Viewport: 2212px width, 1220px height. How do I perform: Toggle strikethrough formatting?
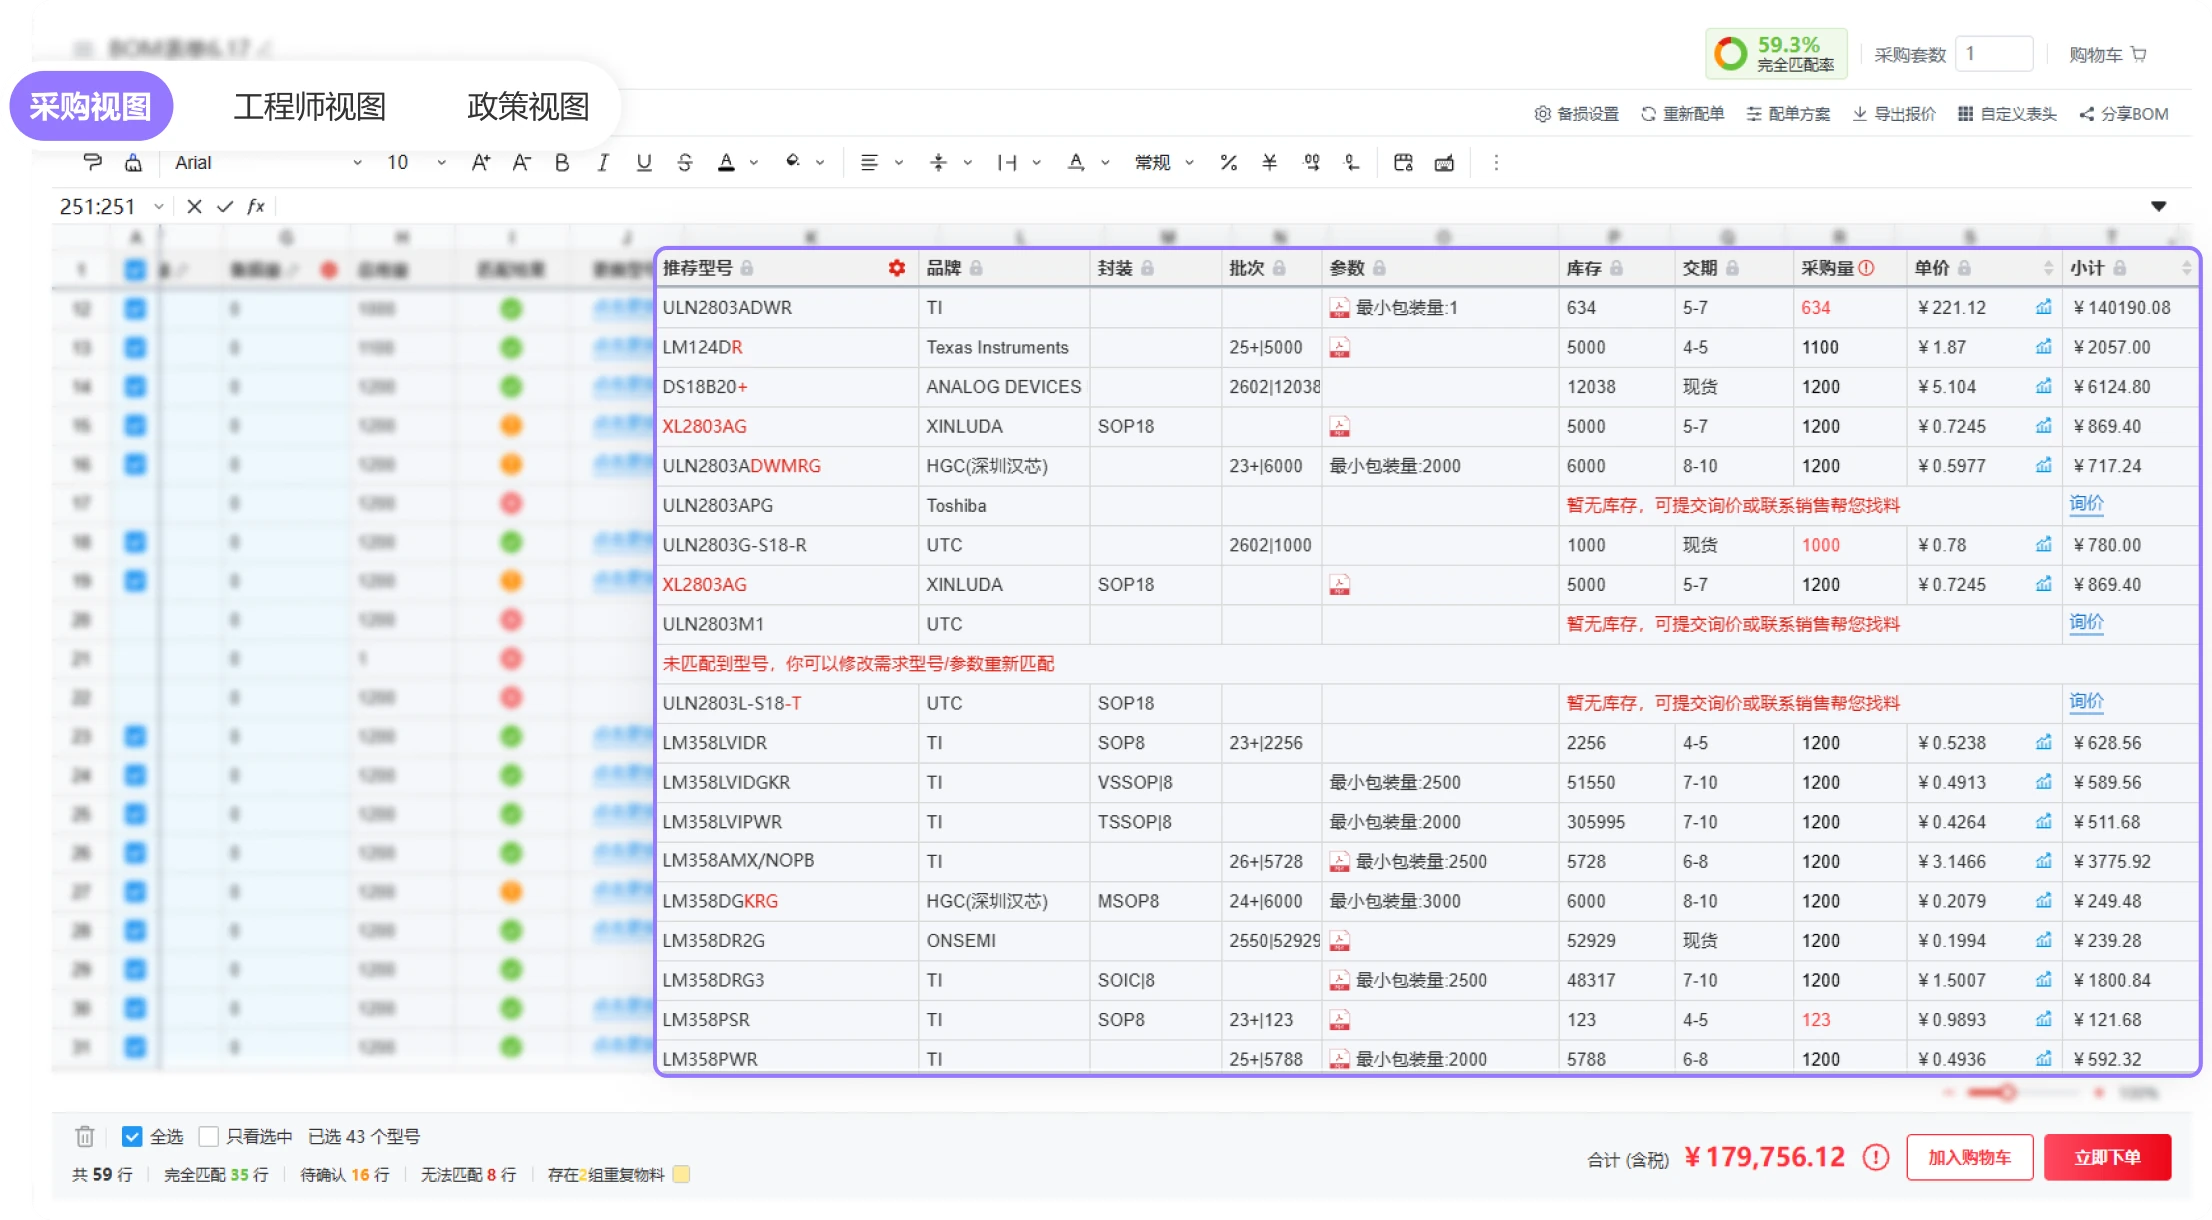(x=685, y=162)
